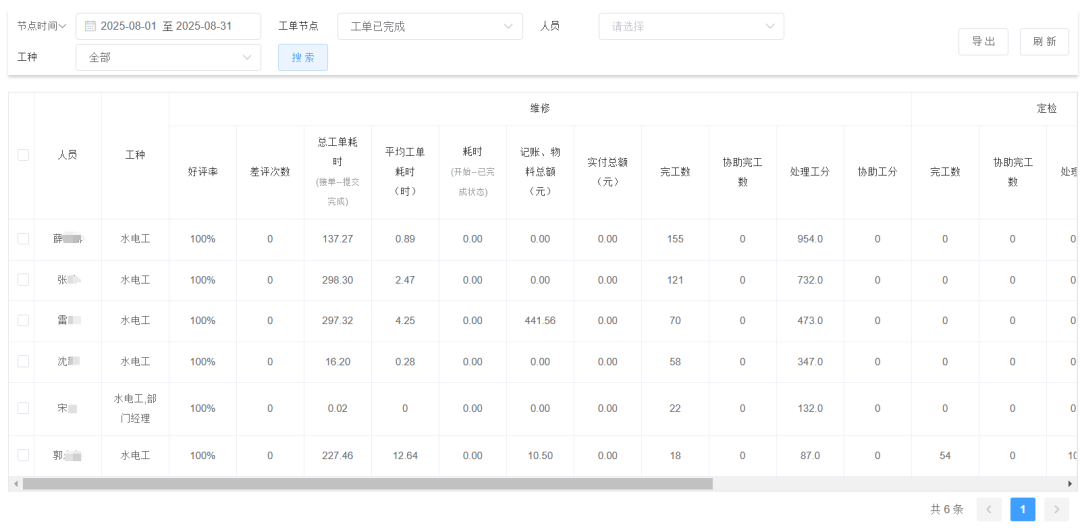The width and height of the screenshot is (1080, 528).
Task: Click the scrollbar's left arrow
Action: 15,484
